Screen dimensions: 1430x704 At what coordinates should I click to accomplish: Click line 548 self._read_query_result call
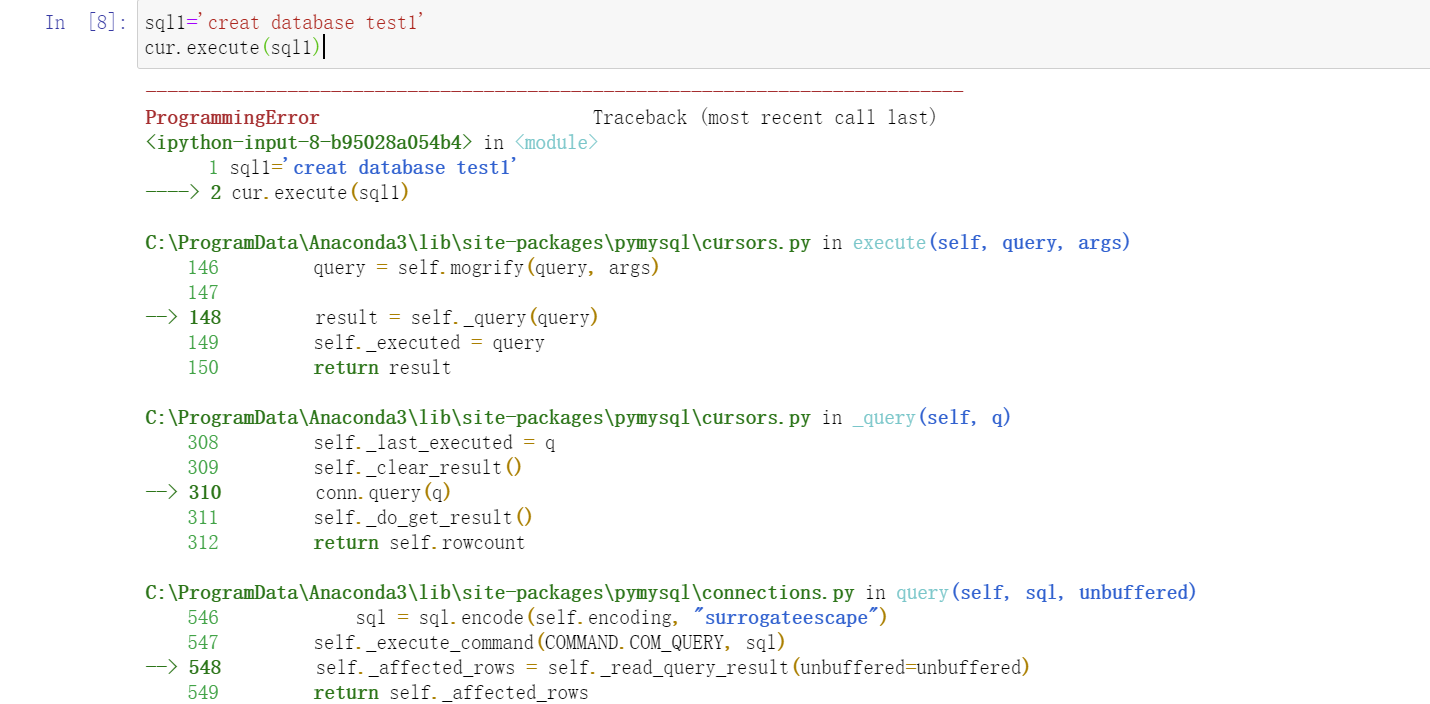pos(673,668)
